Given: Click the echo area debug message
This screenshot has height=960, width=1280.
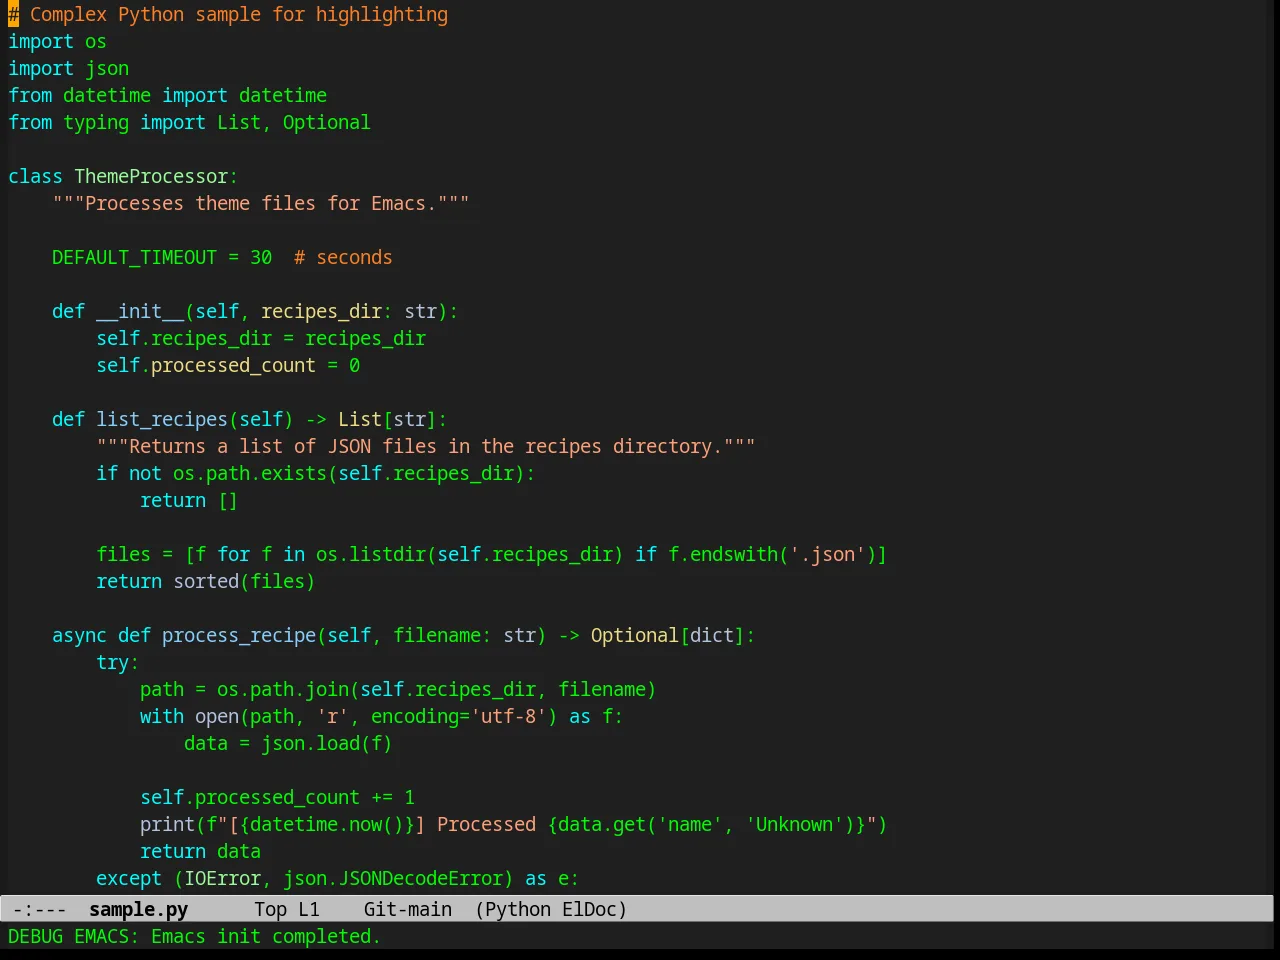Looking at the screenshot, I should coord(194,936).
